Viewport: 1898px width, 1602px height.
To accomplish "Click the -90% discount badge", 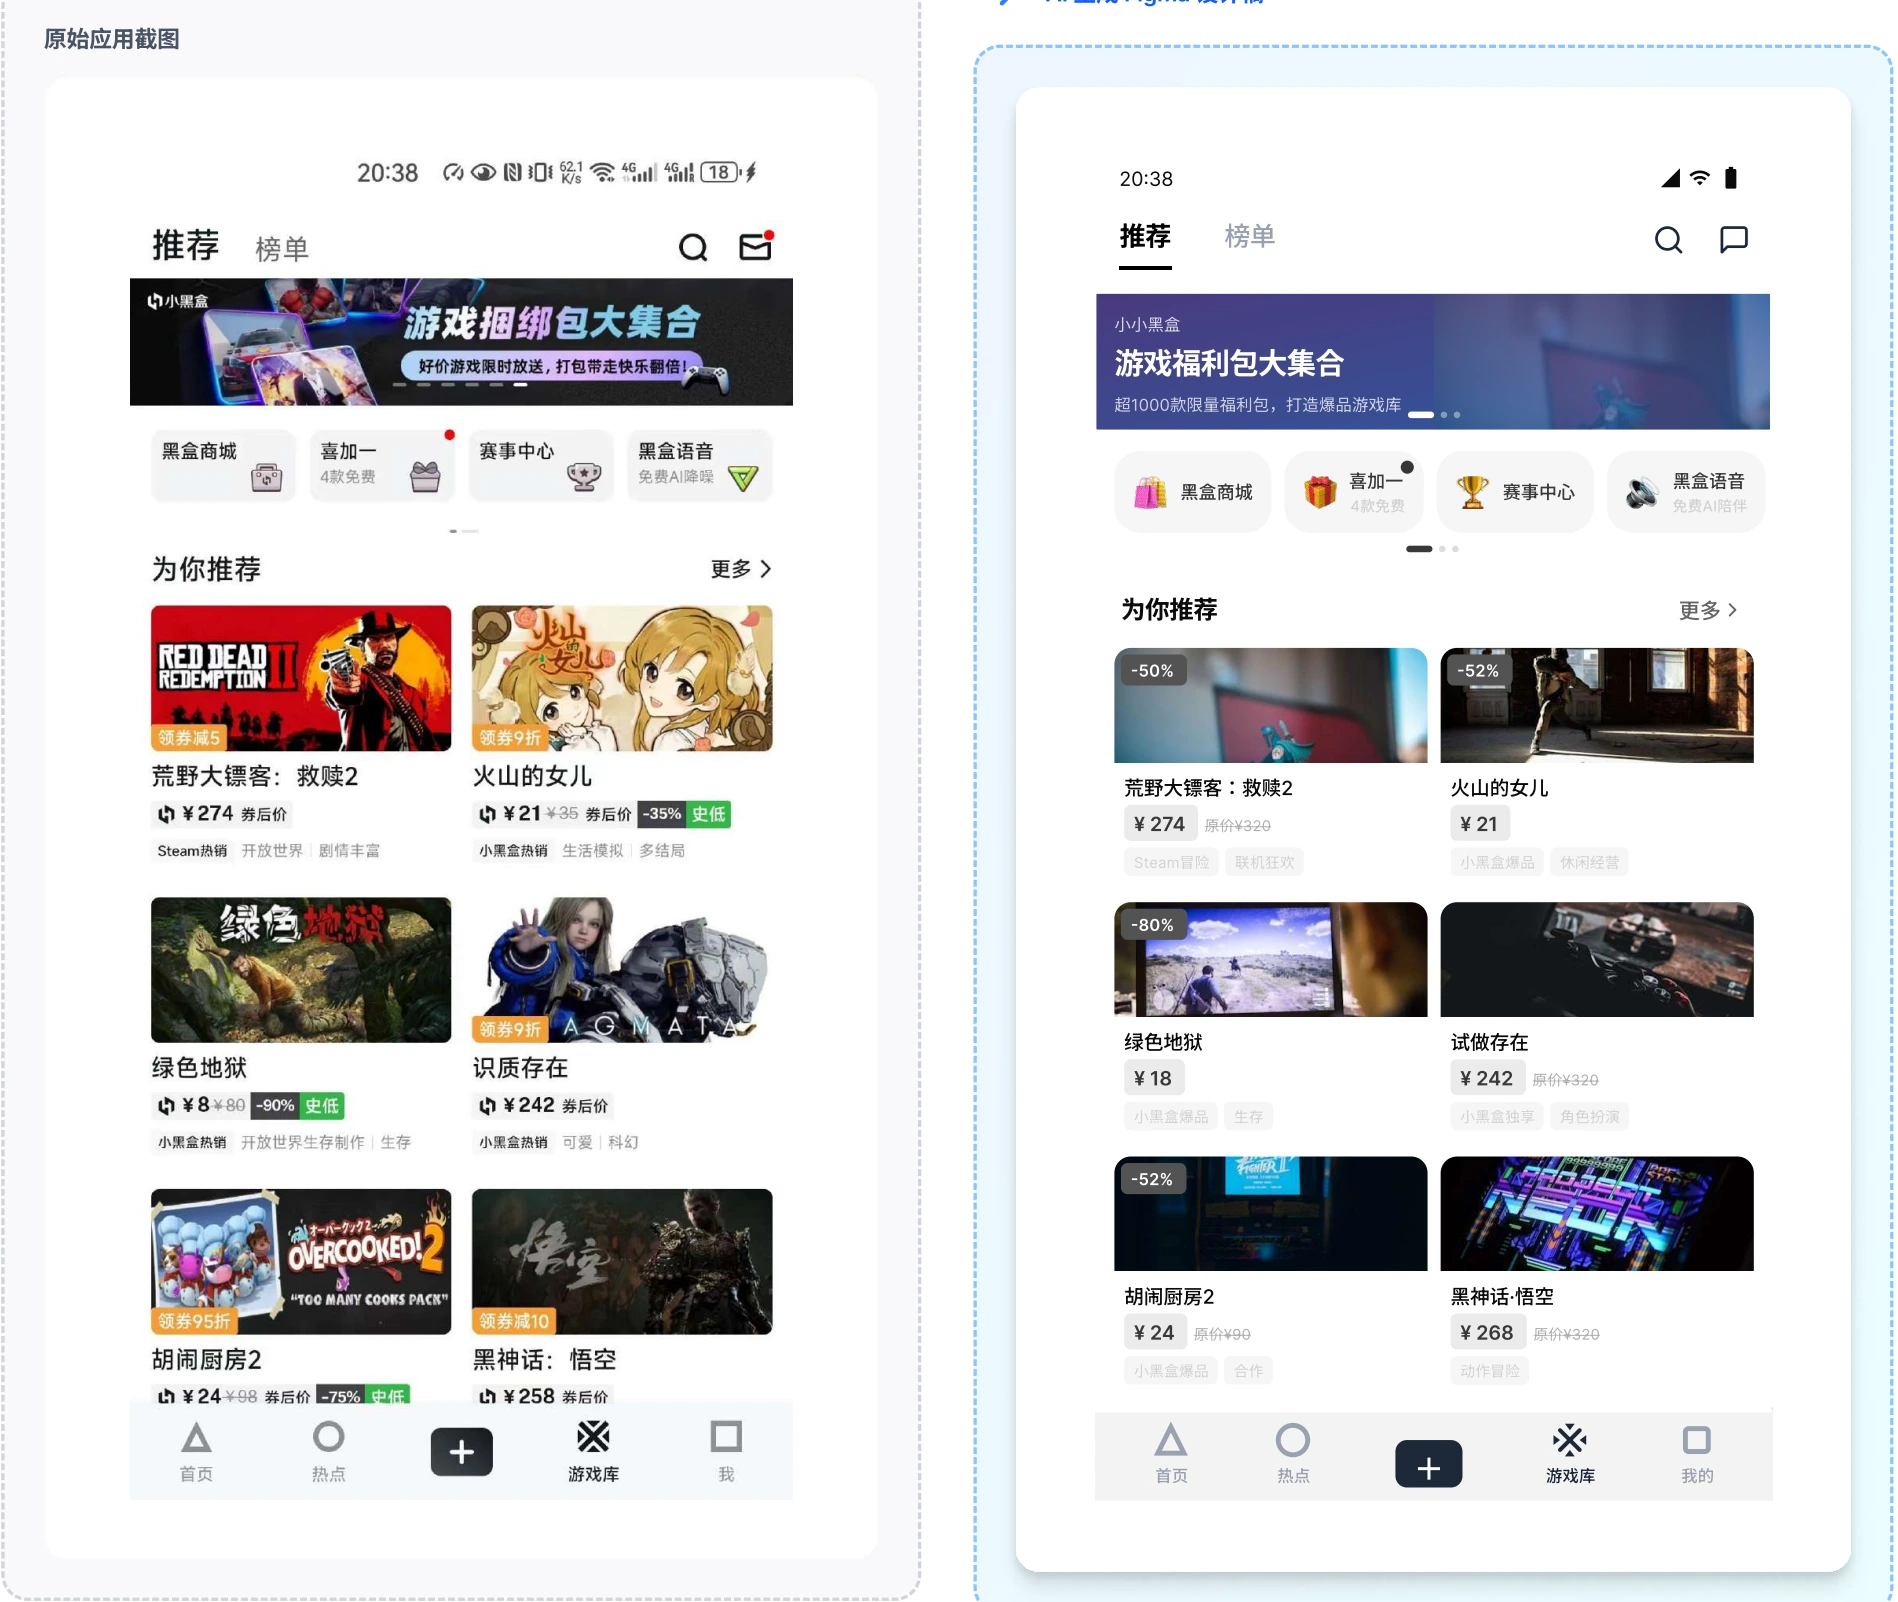I will tap(275, 1106).
